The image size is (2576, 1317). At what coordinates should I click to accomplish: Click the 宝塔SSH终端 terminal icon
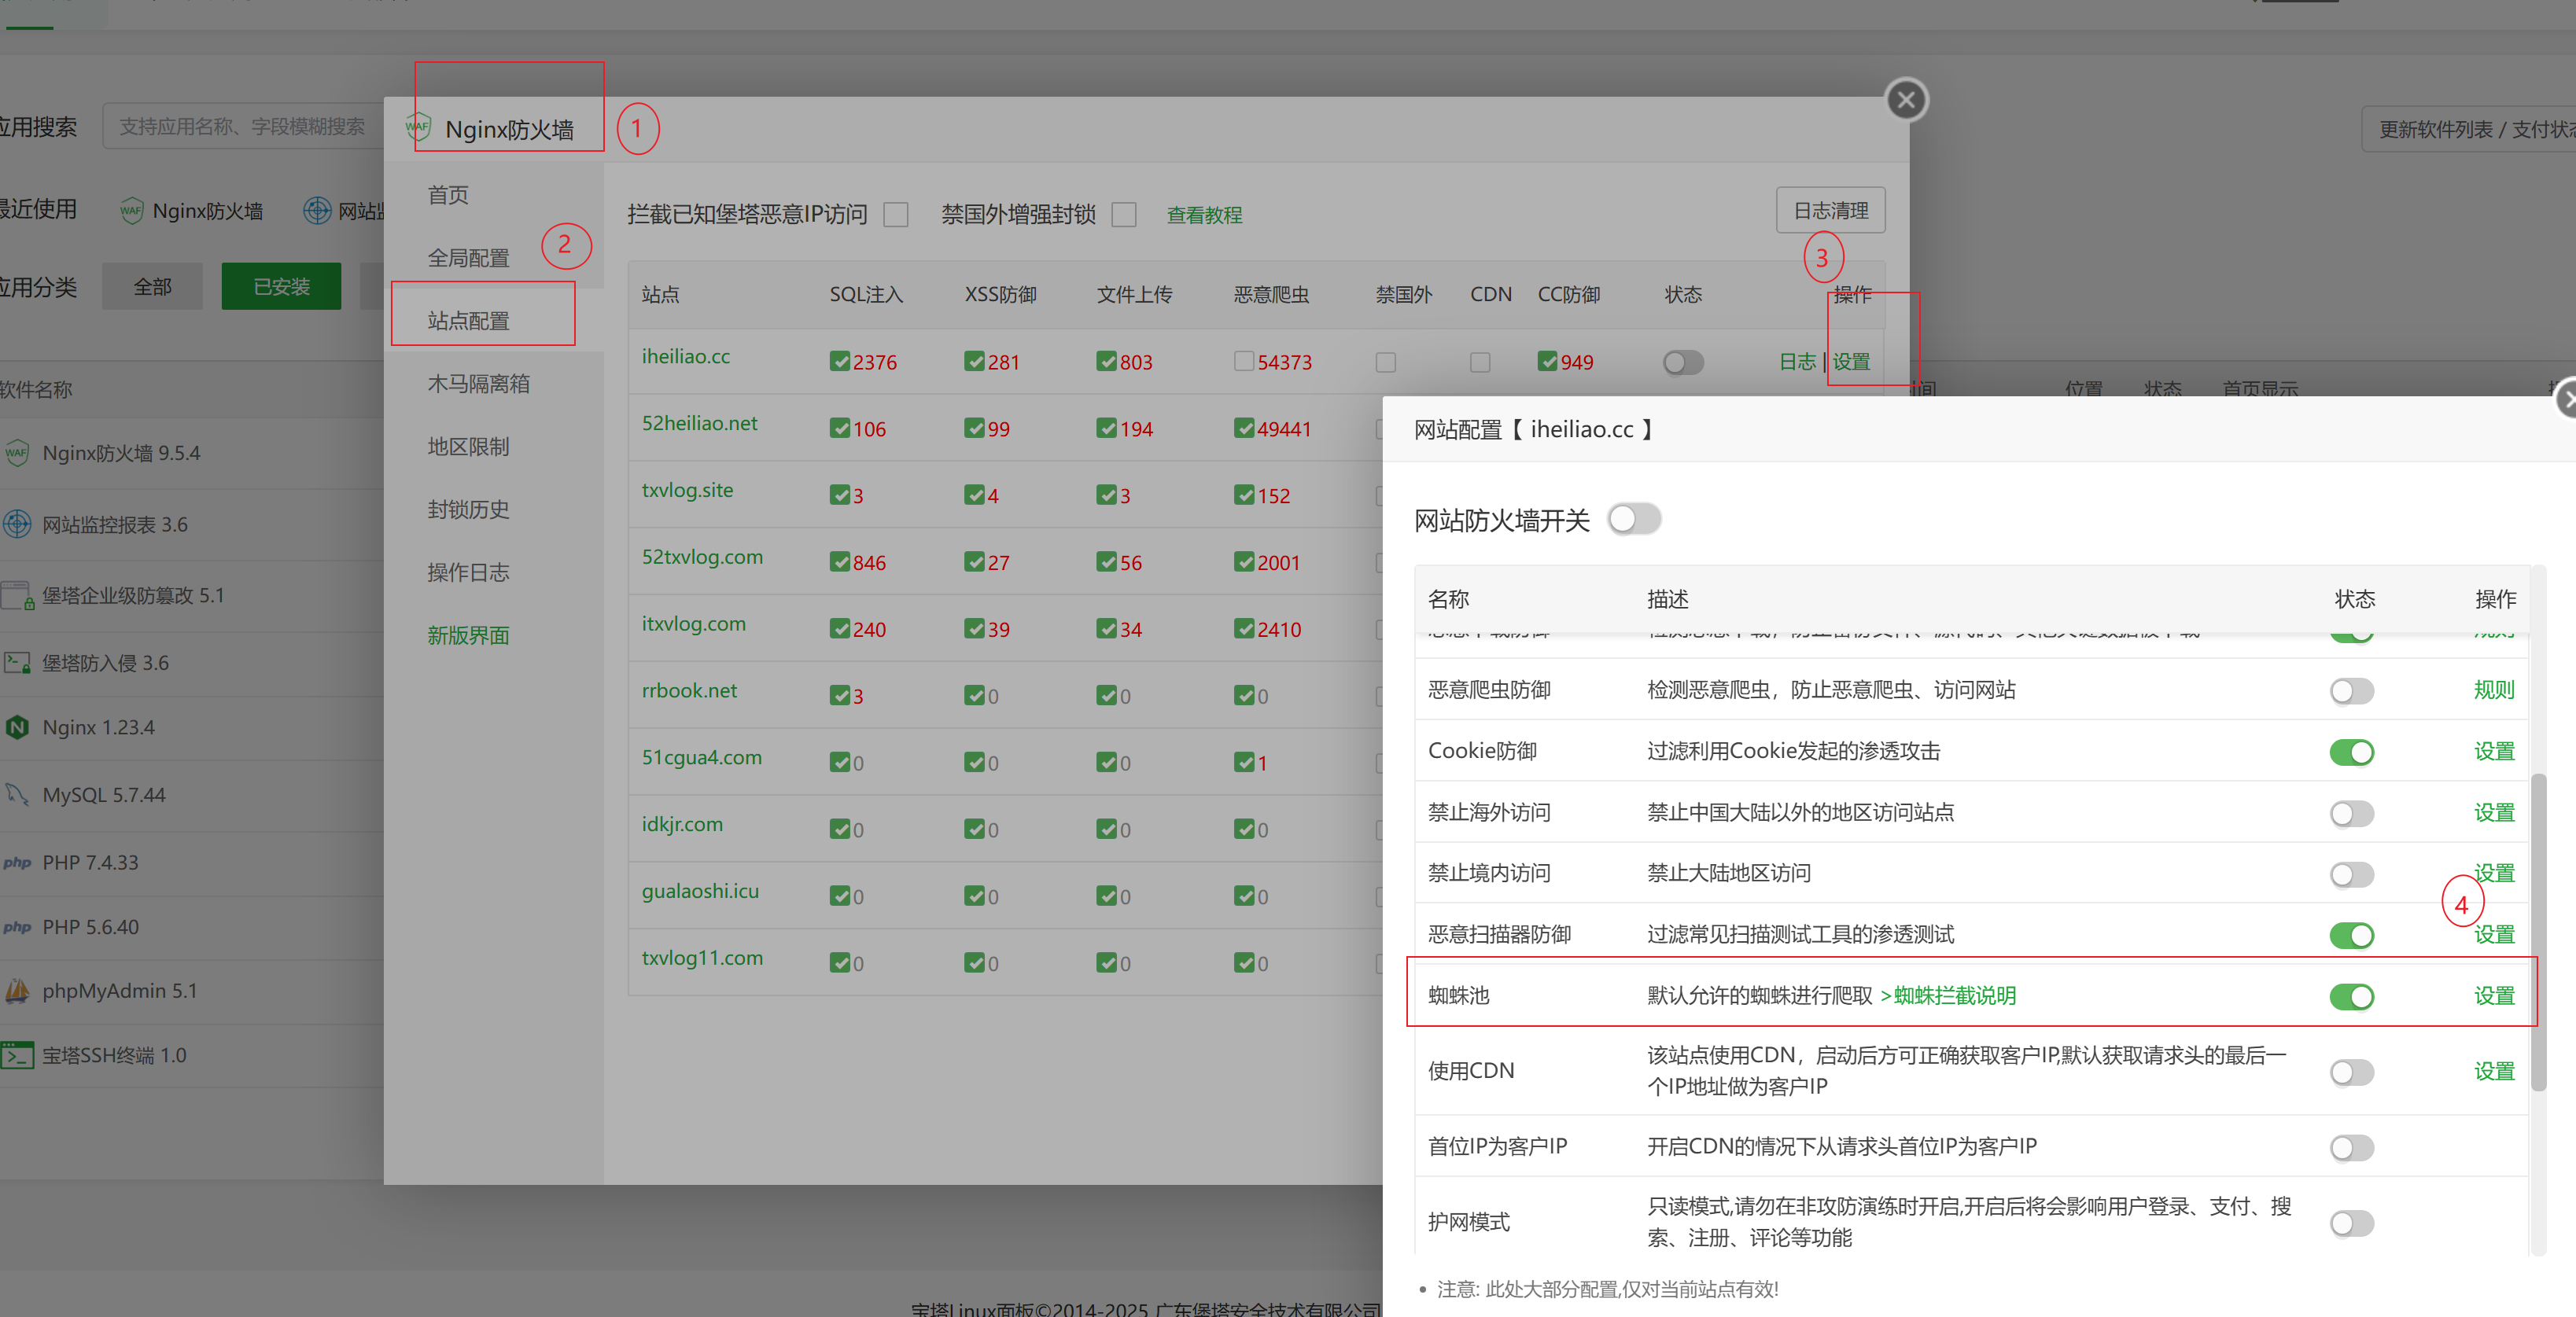click(x=17, y=1055)
